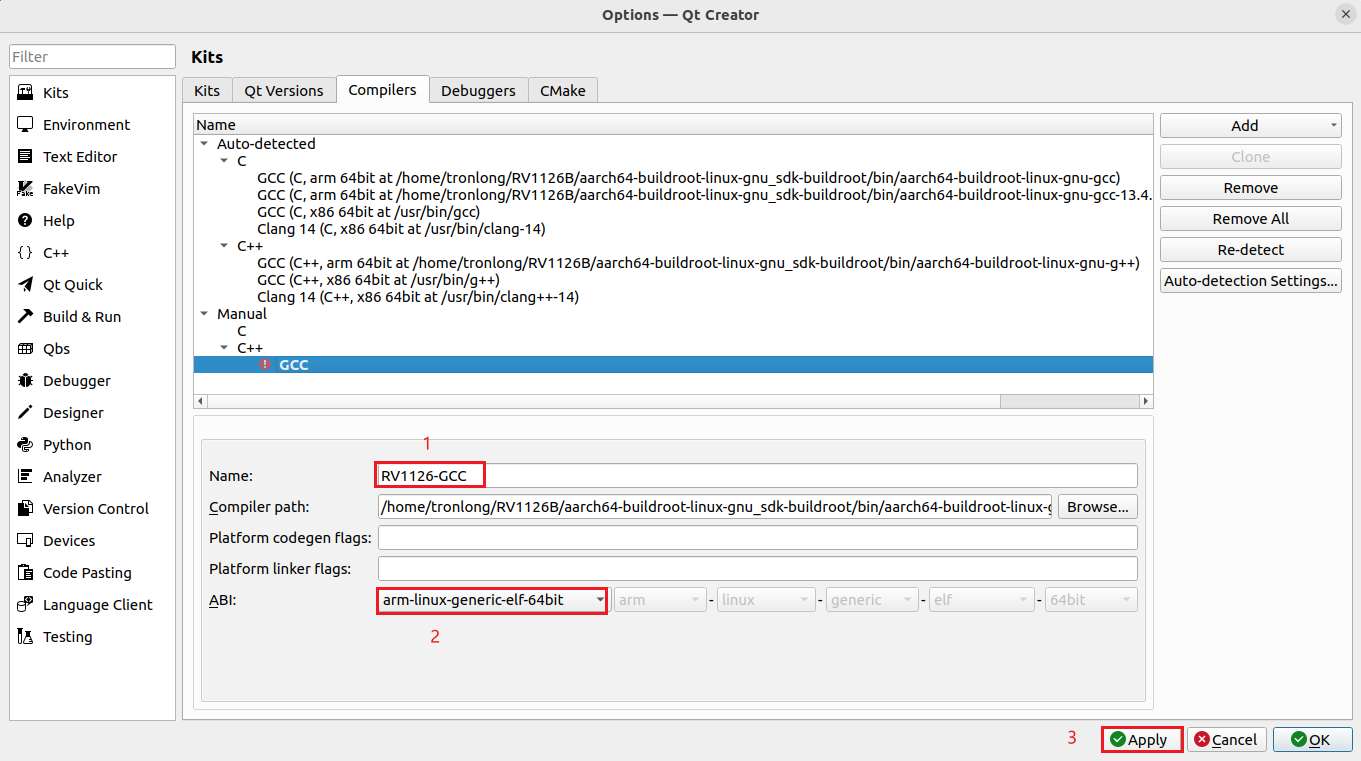Open Auto-detection Settings
The image size is (1361, 761).
click(1251, 281)
